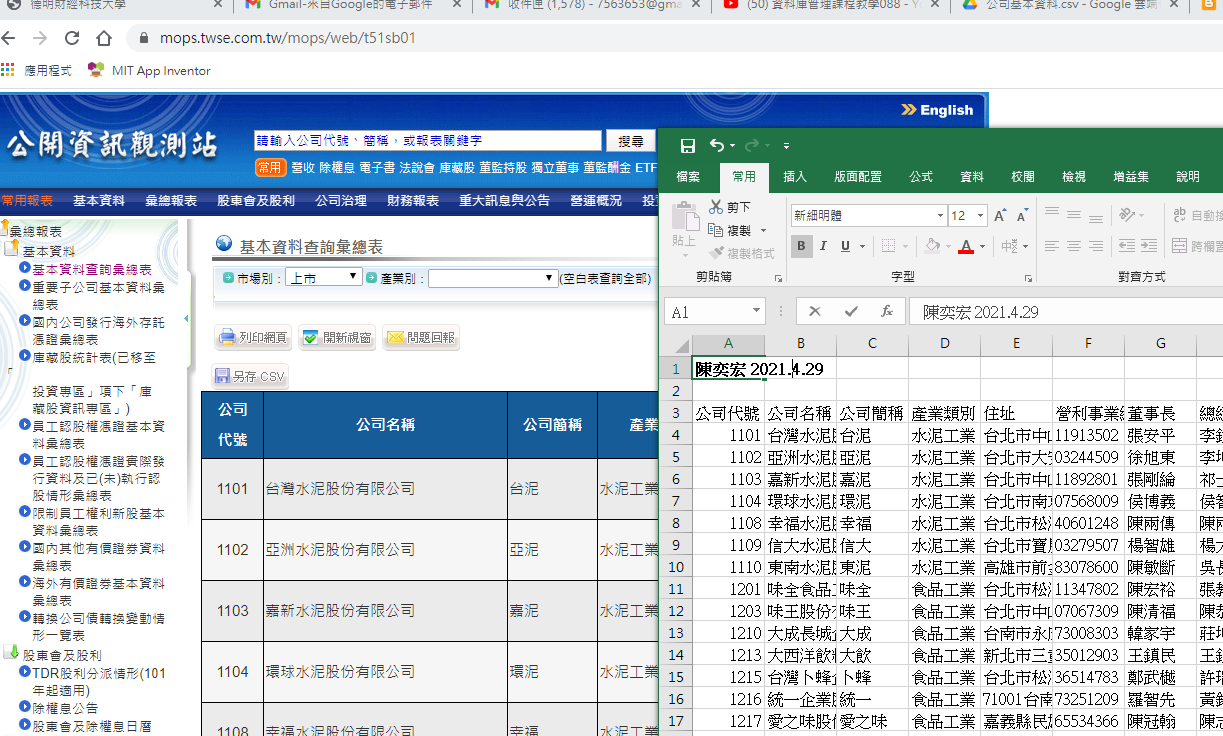Open the Excel 檔案 (File) tab
Viewport: 1223px width, 736px height.
[688, 177]
